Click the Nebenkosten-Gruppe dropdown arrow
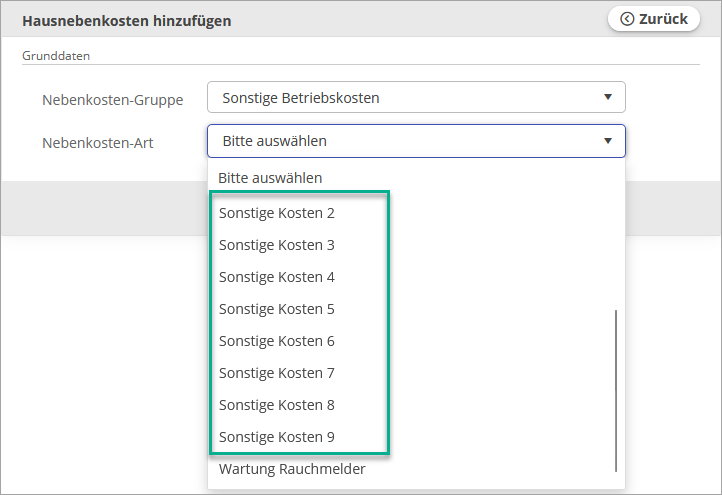 (607, 97)
